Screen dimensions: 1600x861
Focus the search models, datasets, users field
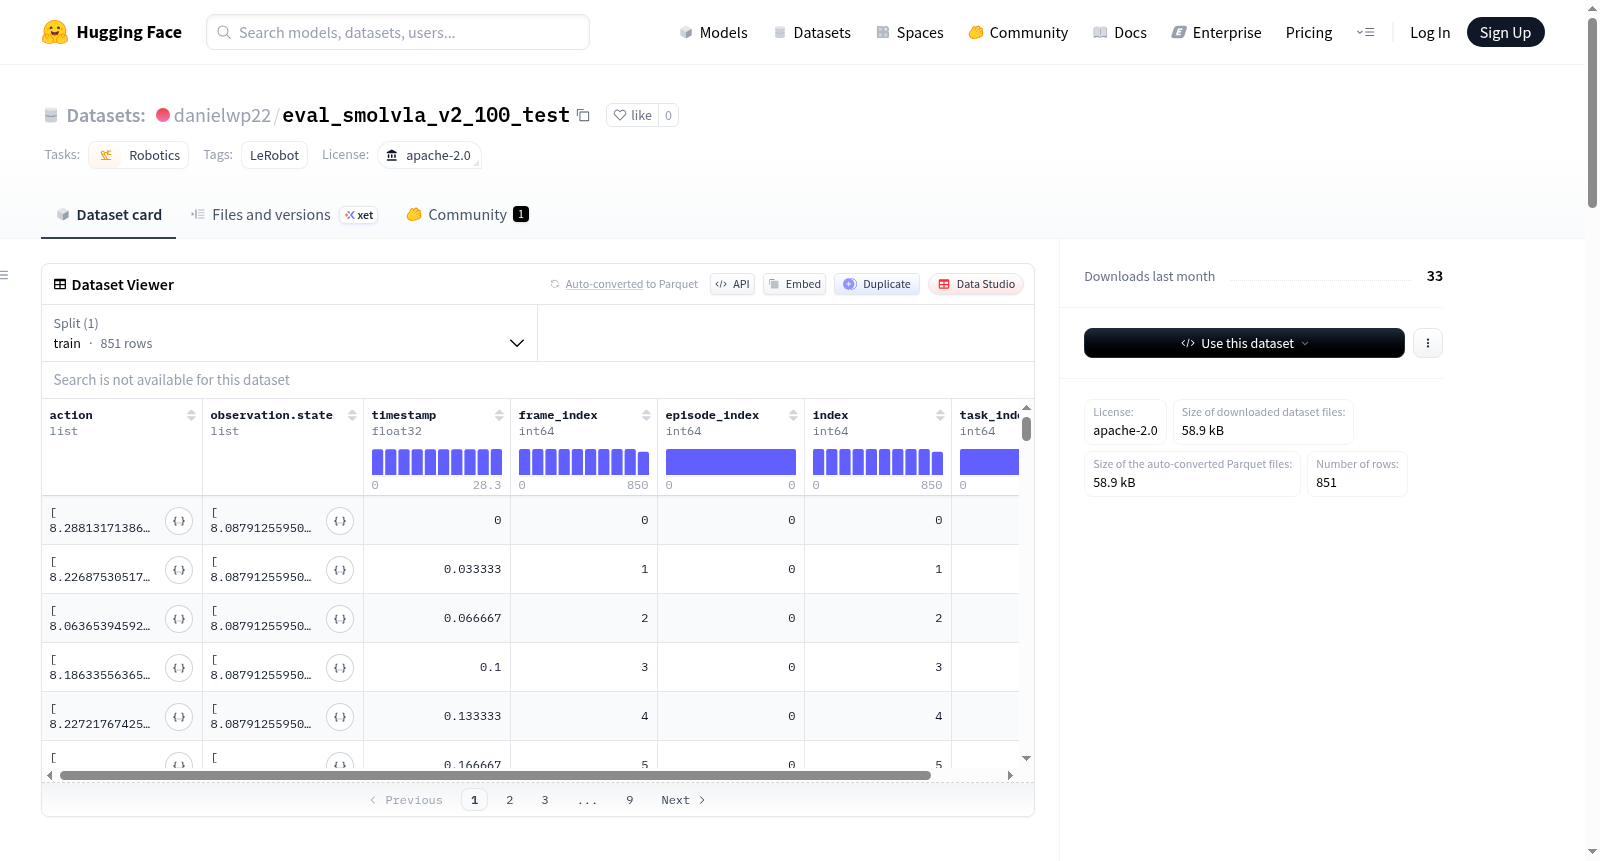398,32
